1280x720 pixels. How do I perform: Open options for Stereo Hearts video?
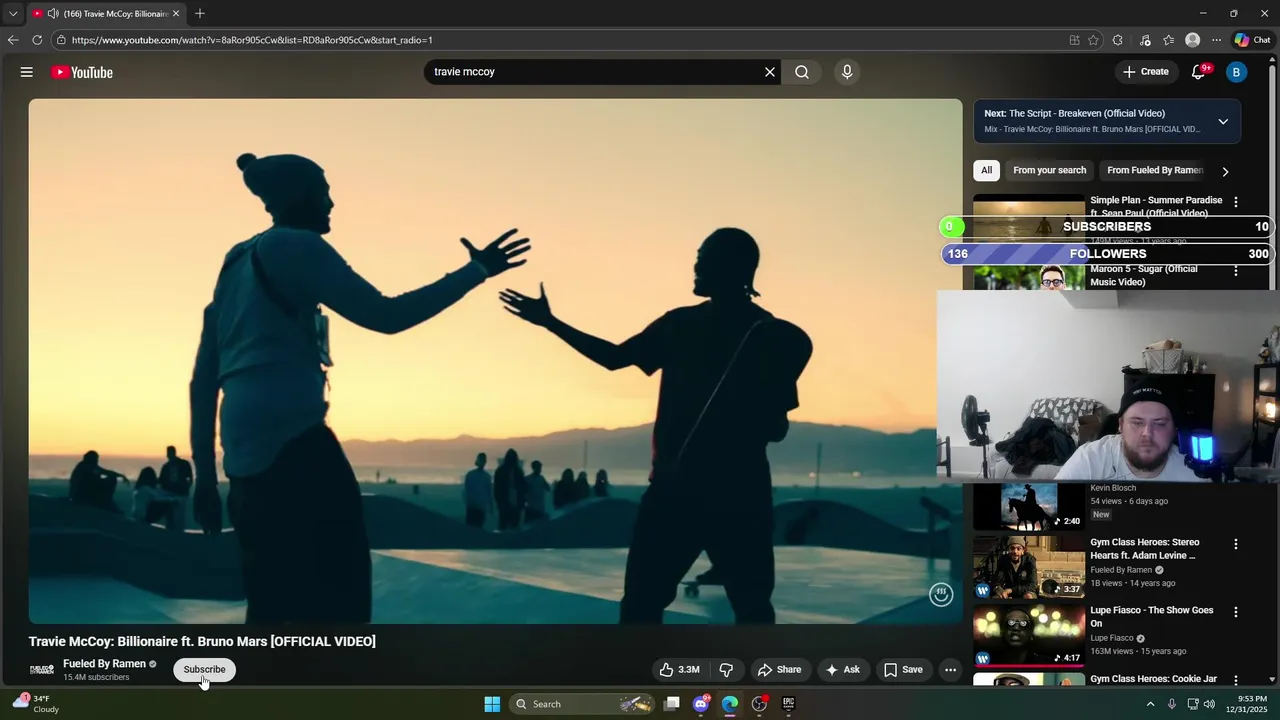(1236, 544)
